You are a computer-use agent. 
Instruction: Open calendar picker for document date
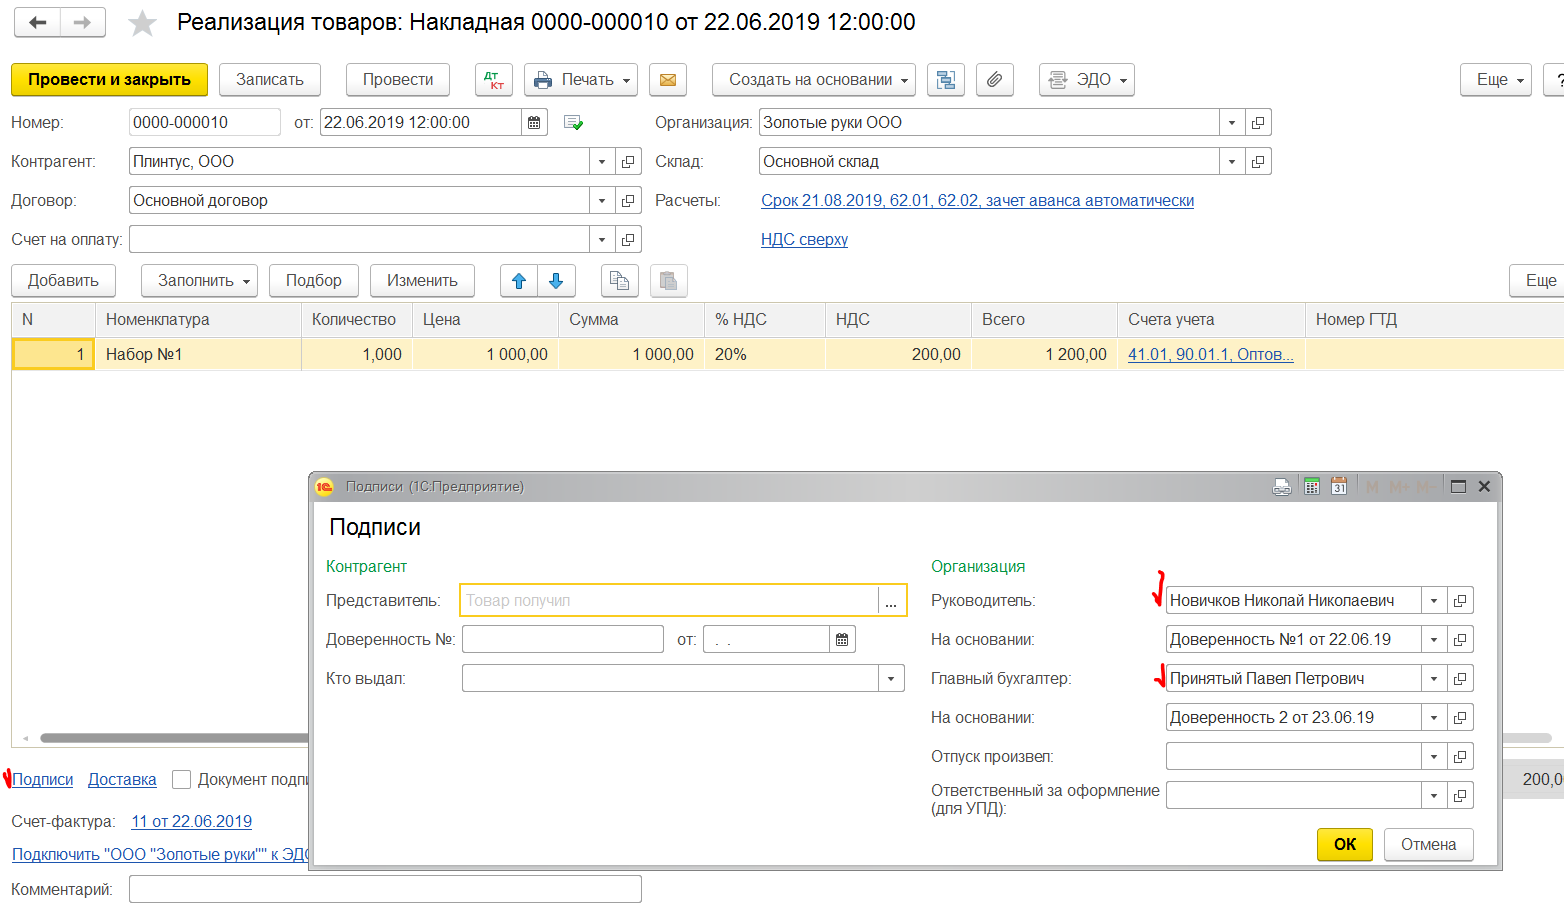(535, 122)
